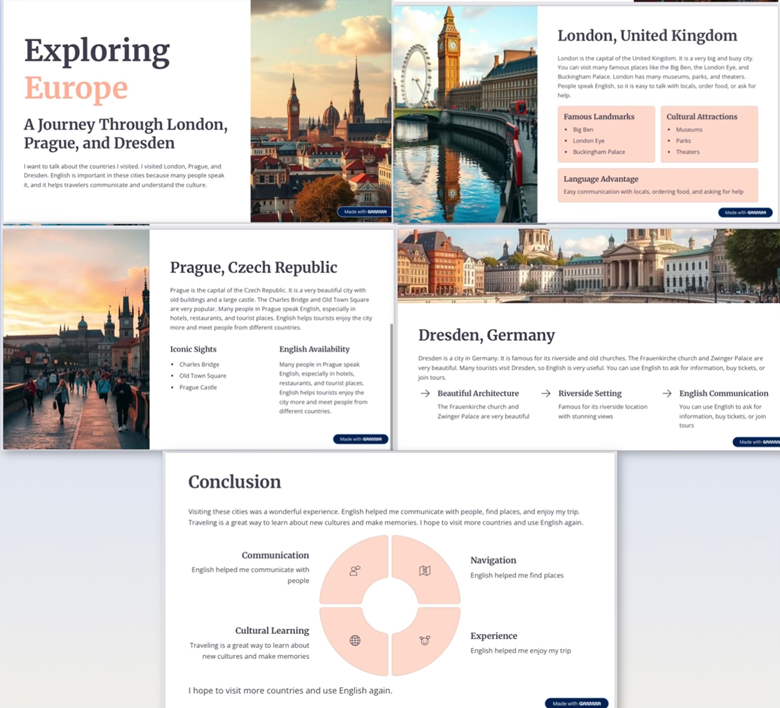
Task: Click the people icon in Communication segment
Action: pyautogui.click(x=355, y=571)
